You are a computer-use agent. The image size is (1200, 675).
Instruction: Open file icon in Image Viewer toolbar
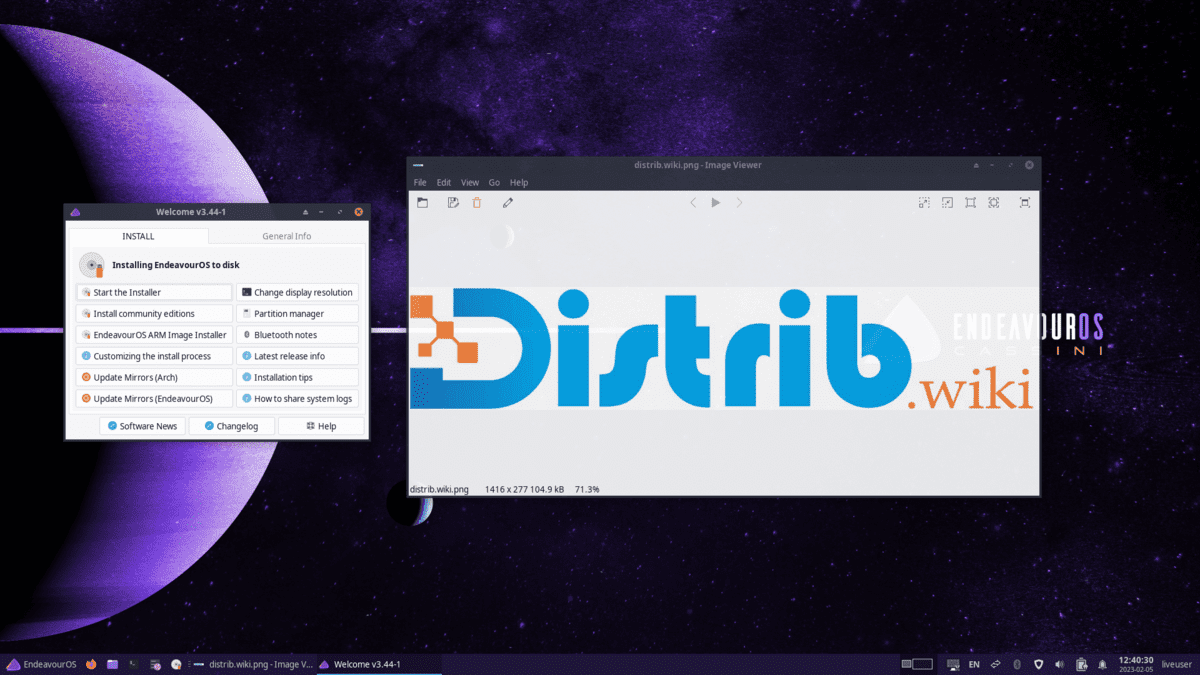[423, 203]
